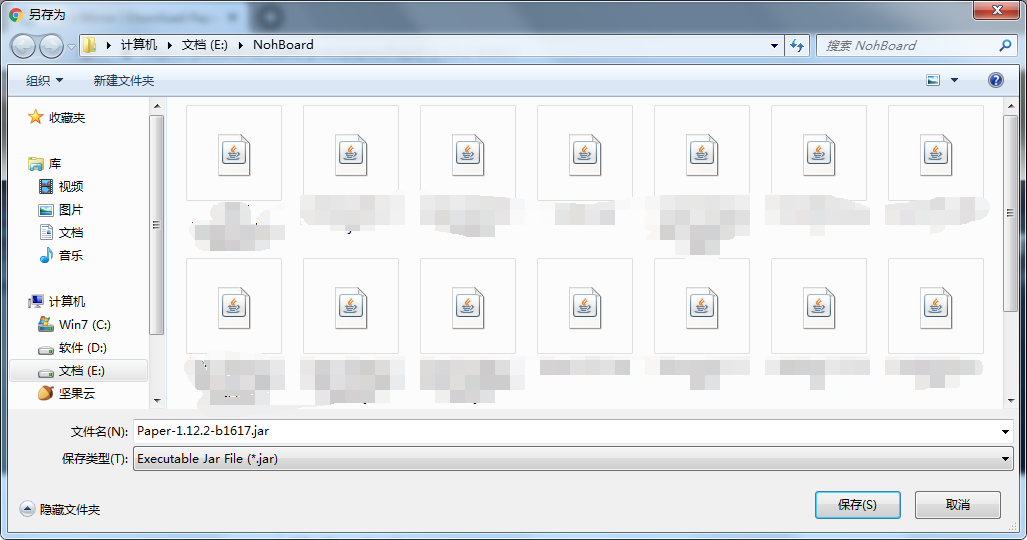Open address bar history dropdown
The width and height of the screenshot is (1027, 540).
[774, 46]
